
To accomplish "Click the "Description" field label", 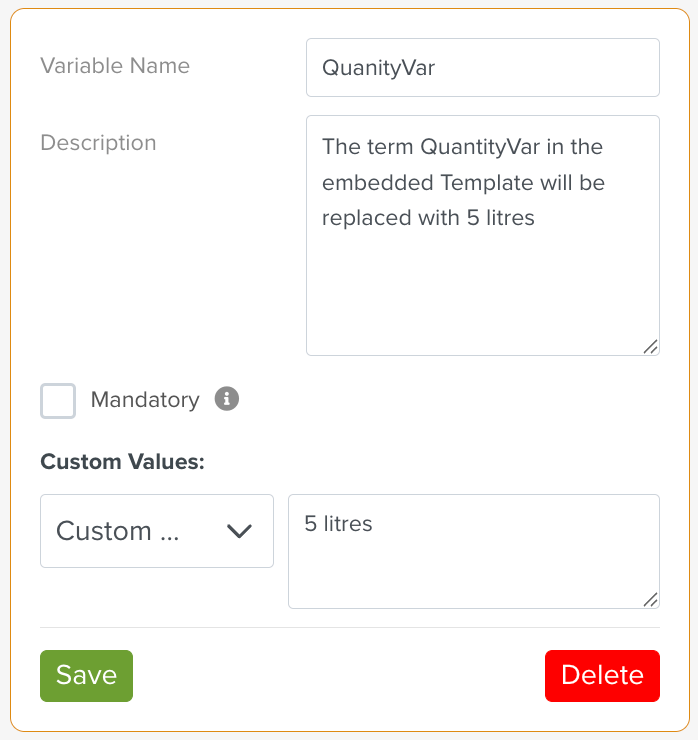I will 98,143.
